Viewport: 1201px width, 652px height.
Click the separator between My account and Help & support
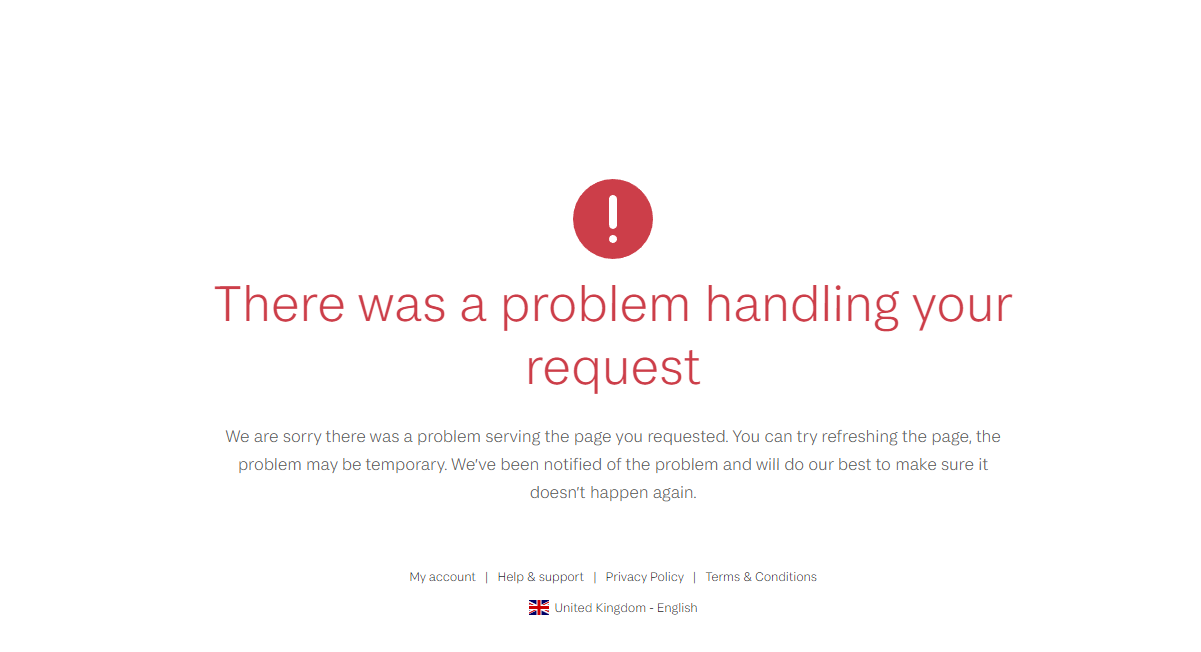[487, 577]
